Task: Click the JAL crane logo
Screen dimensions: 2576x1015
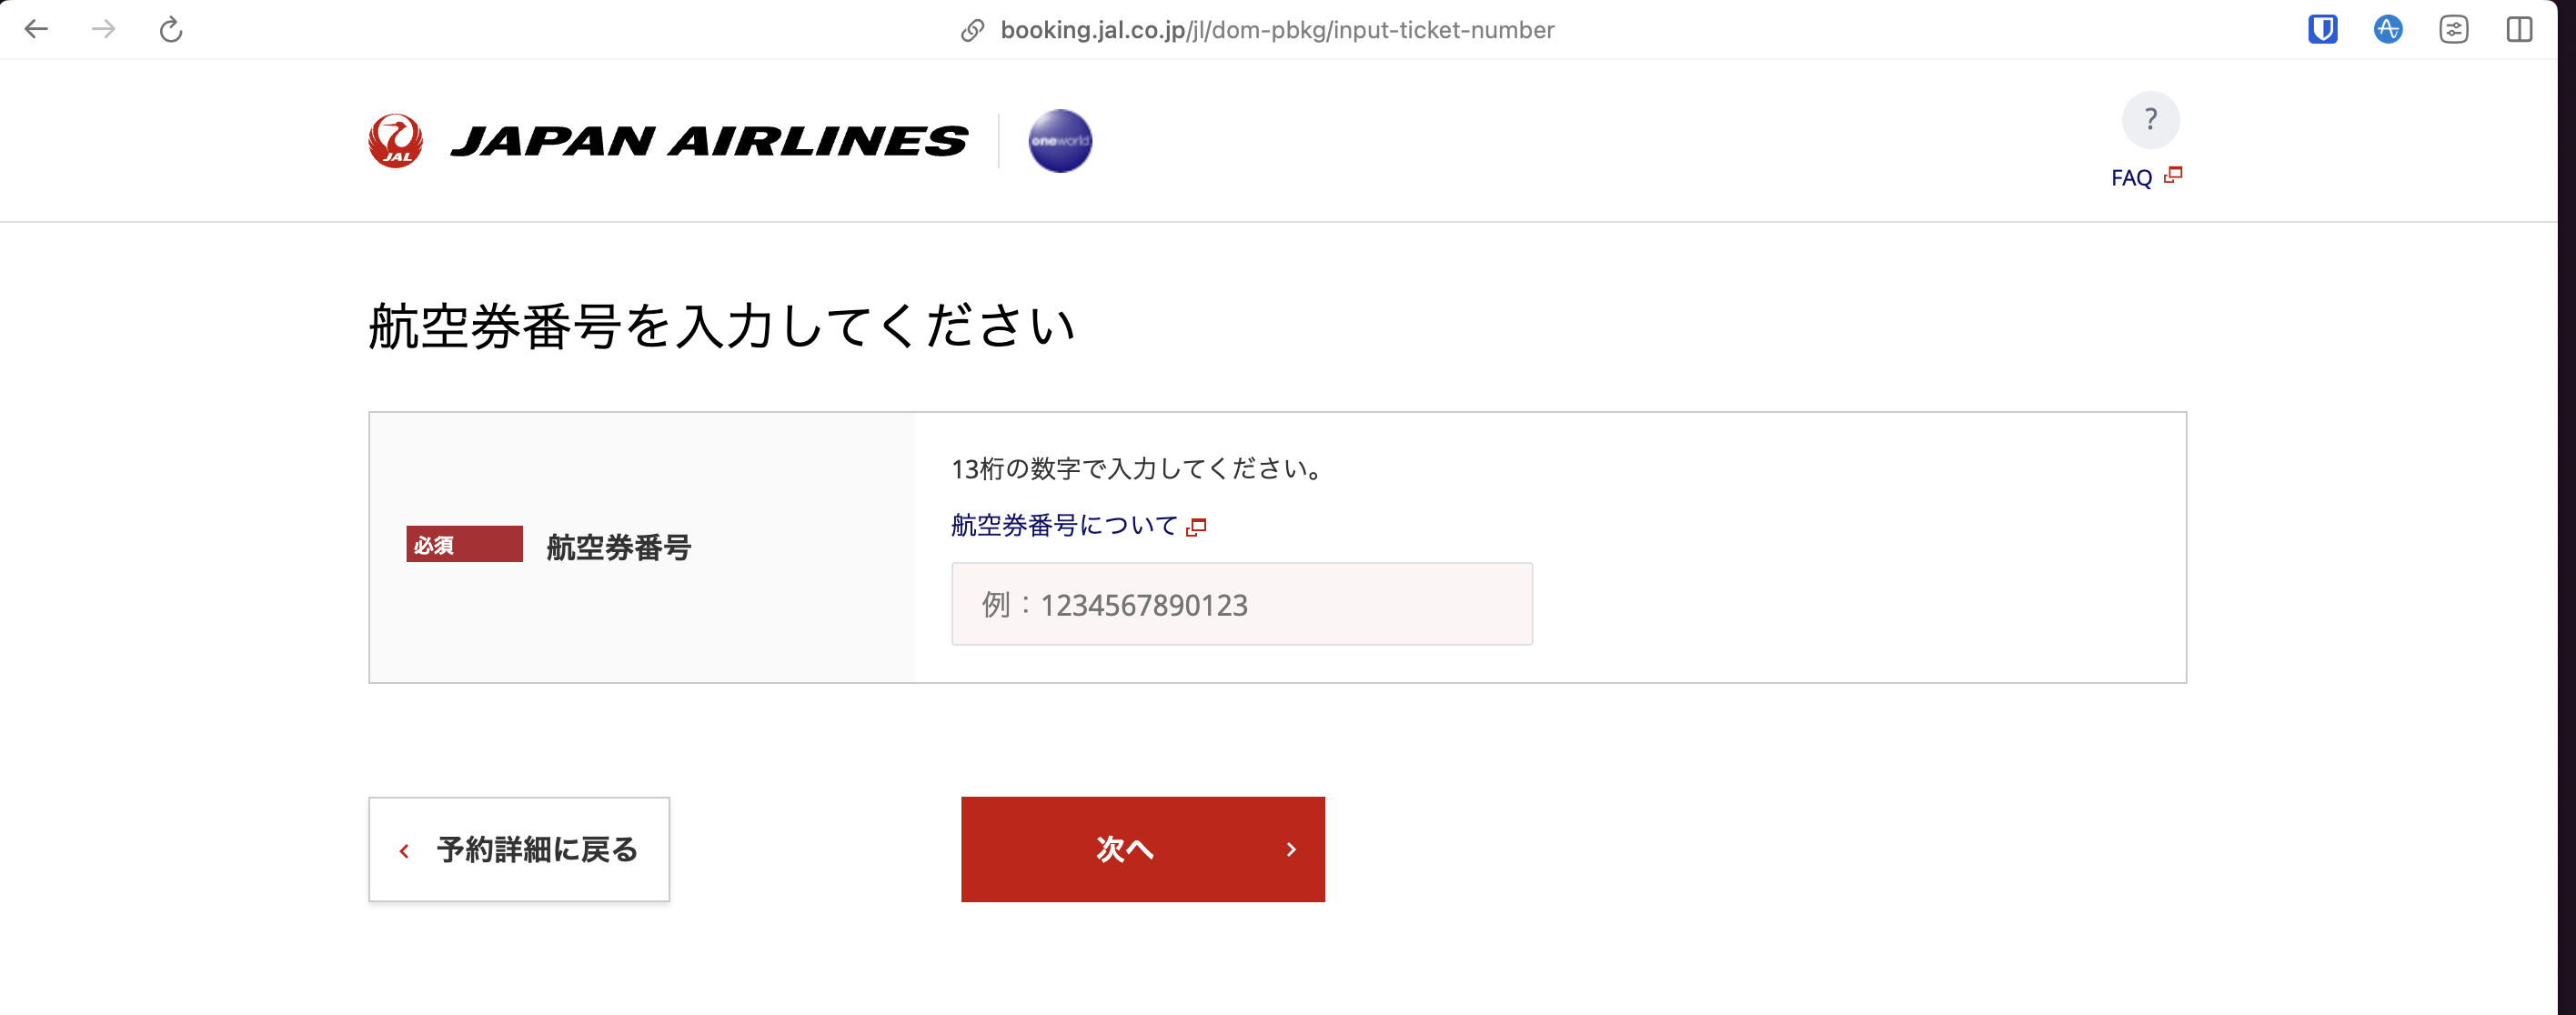Action: (396, 141)
